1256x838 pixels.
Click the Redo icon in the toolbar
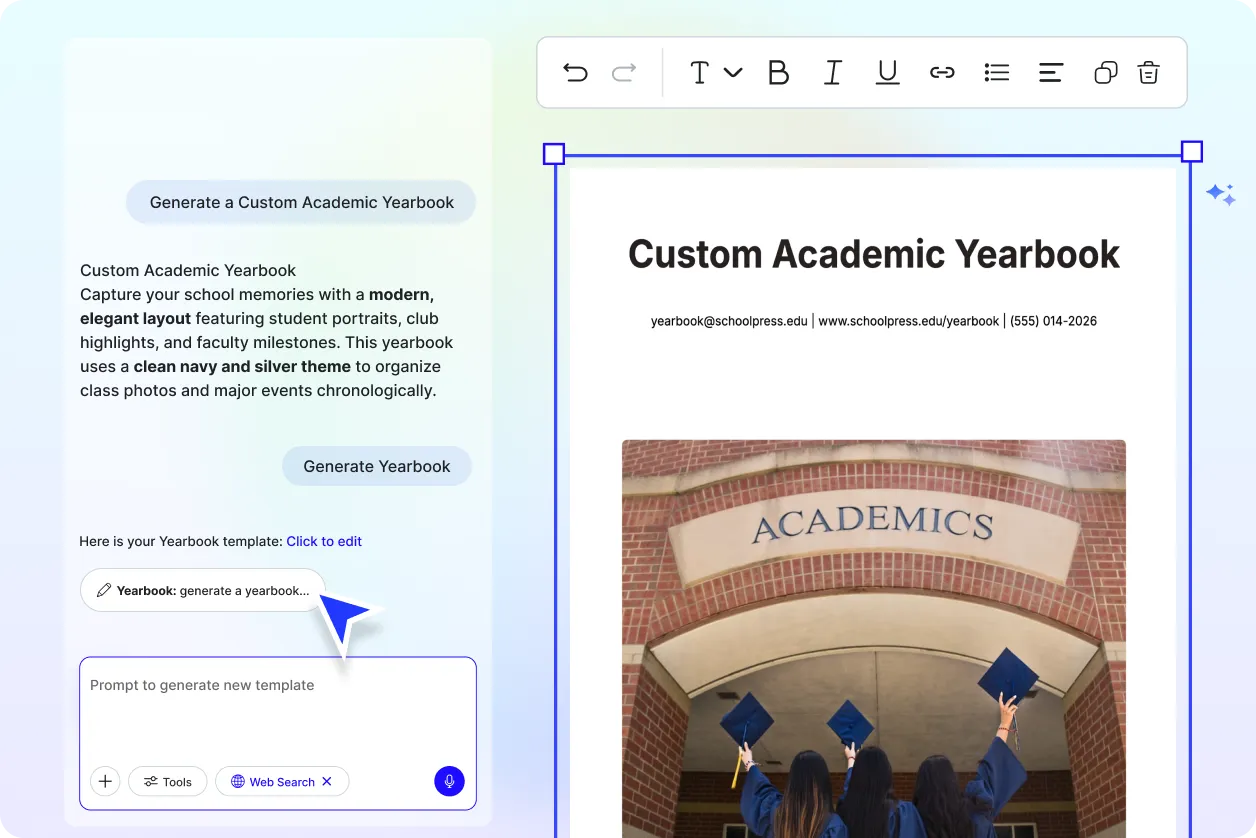pos(622,72)
